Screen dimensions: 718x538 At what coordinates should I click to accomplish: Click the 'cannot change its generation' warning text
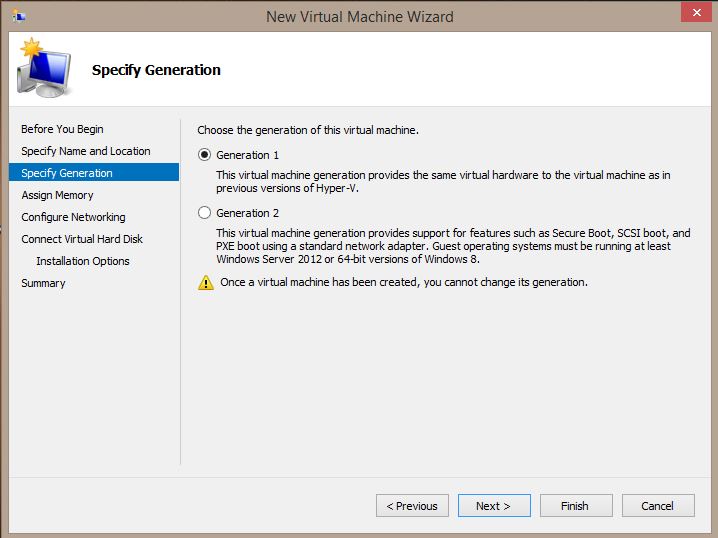(404, 282)
